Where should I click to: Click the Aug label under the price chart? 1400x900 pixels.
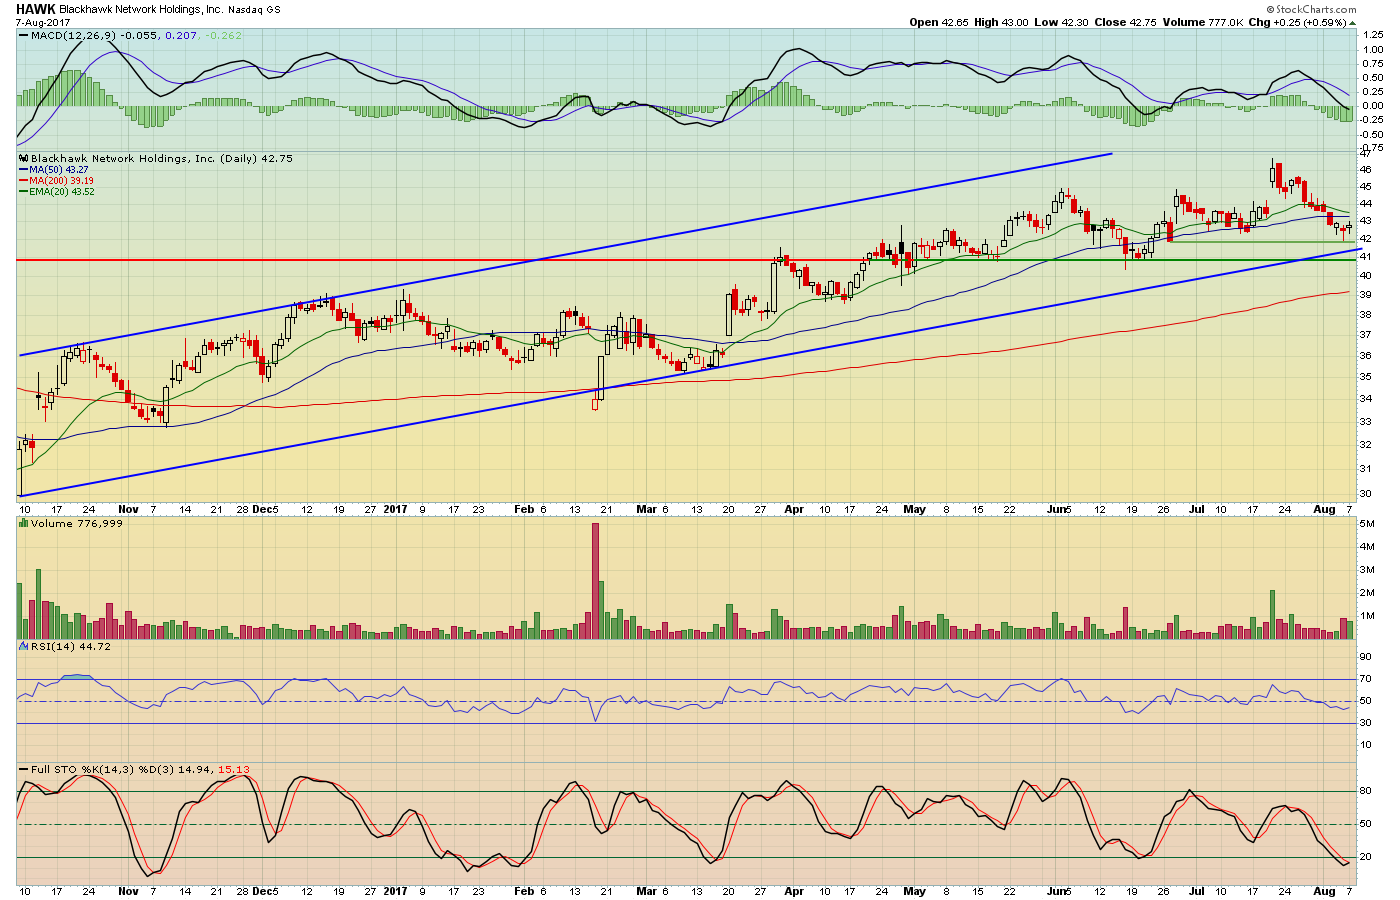click(1324, 509)
